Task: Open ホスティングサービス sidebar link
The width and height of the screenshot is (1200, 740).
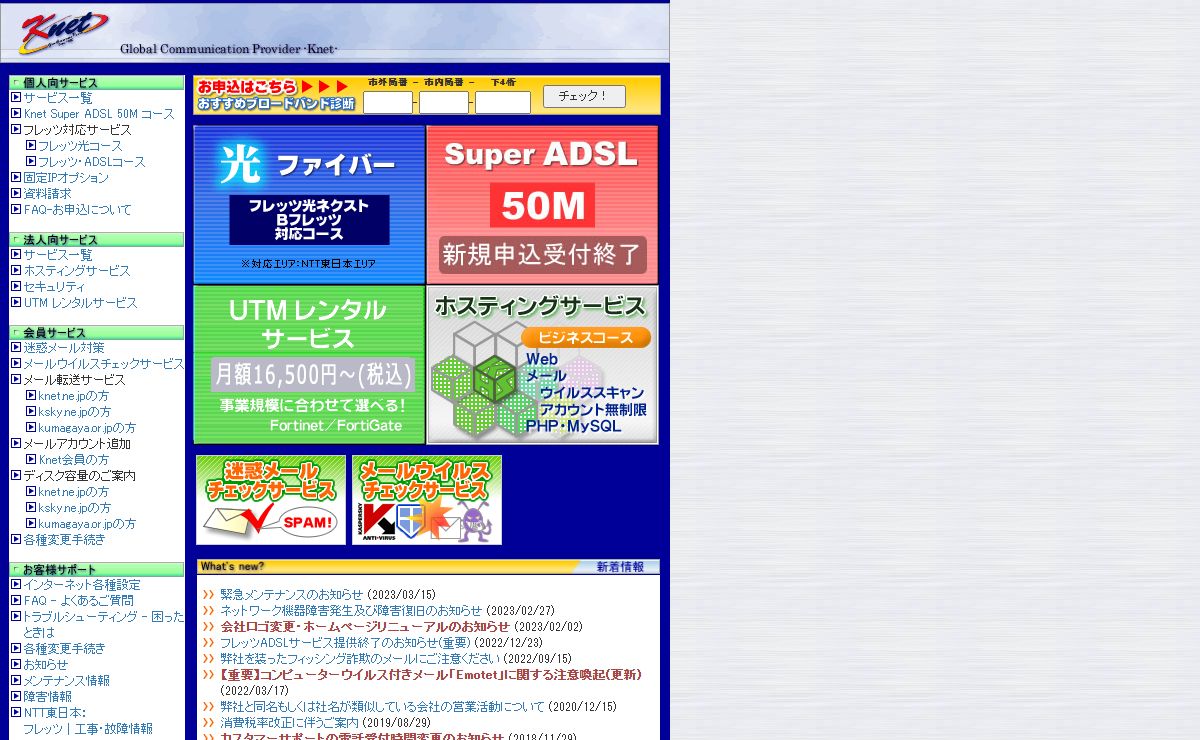Action: coord(77,271)
